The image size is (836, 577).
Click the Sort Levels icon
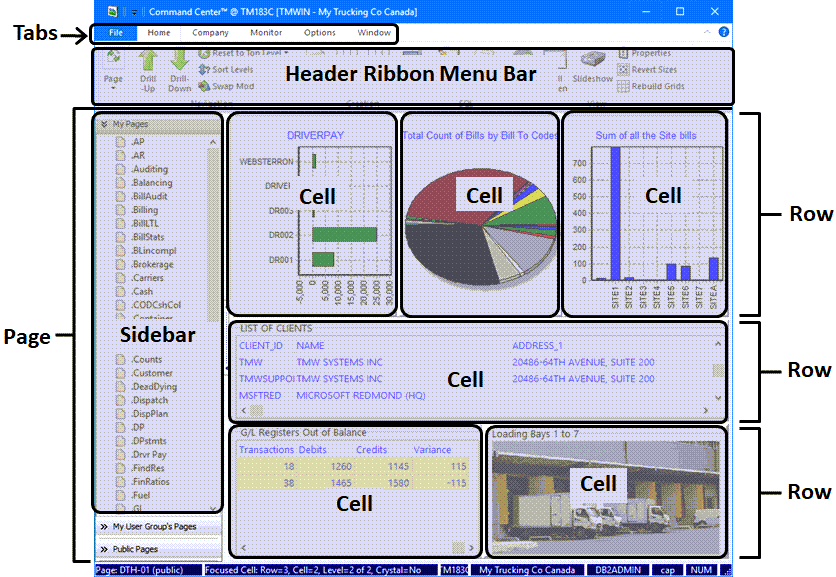203,71
